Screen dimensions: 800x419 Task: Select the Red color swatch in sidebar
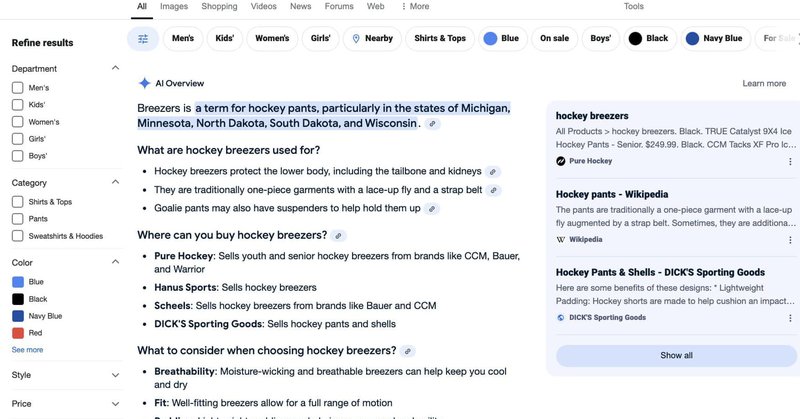18,333
